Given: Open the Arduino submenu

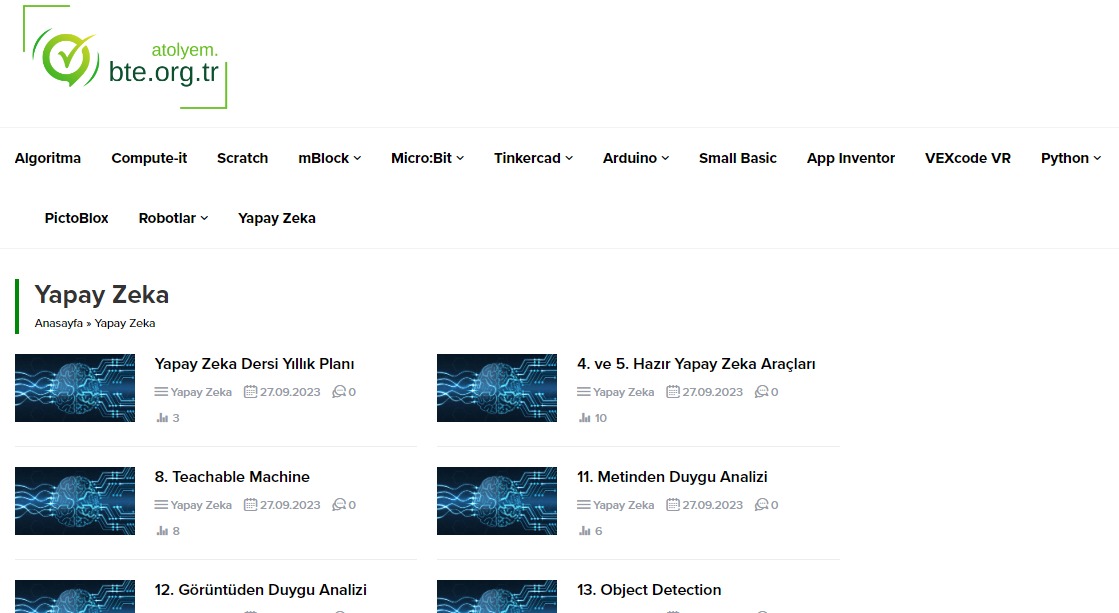Looking at the screenshot, I should pos(636,158).
